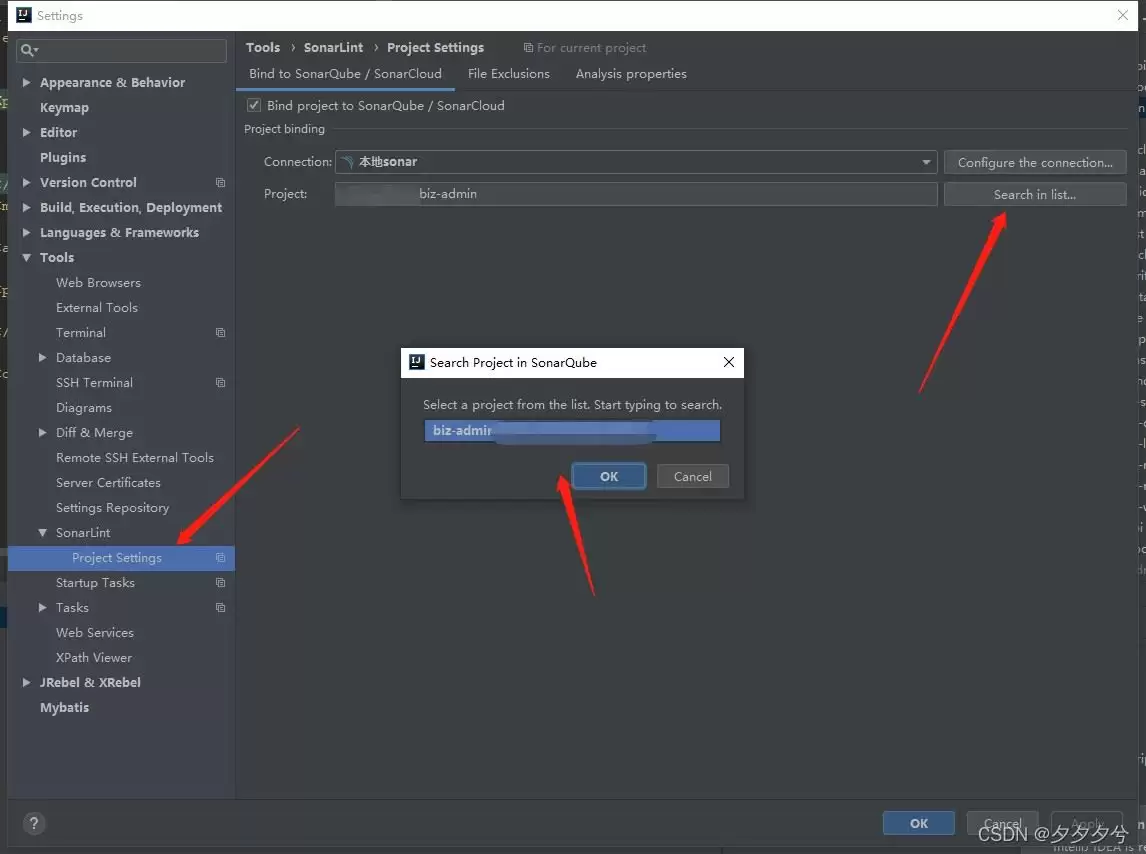
Task: Click the project-level icon next to Terminal
Action: [x=220, y=333]
